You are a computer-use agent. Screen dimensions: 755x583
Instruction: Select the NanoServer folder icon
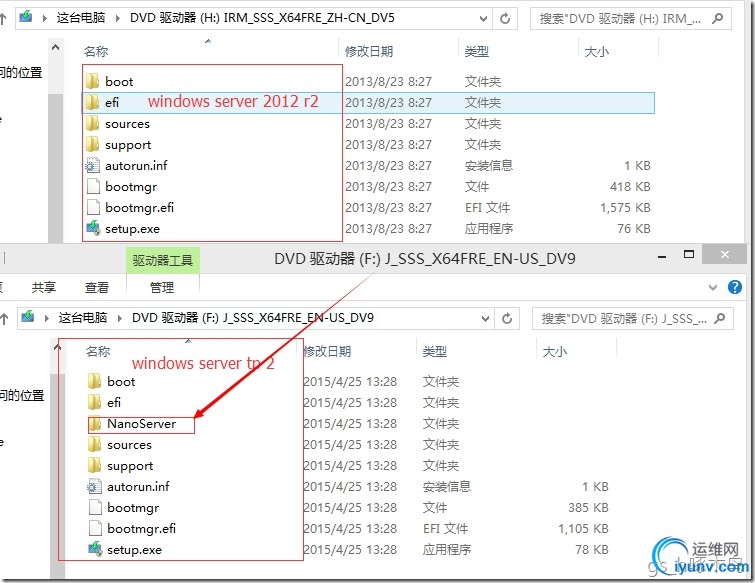coord(94,424)
